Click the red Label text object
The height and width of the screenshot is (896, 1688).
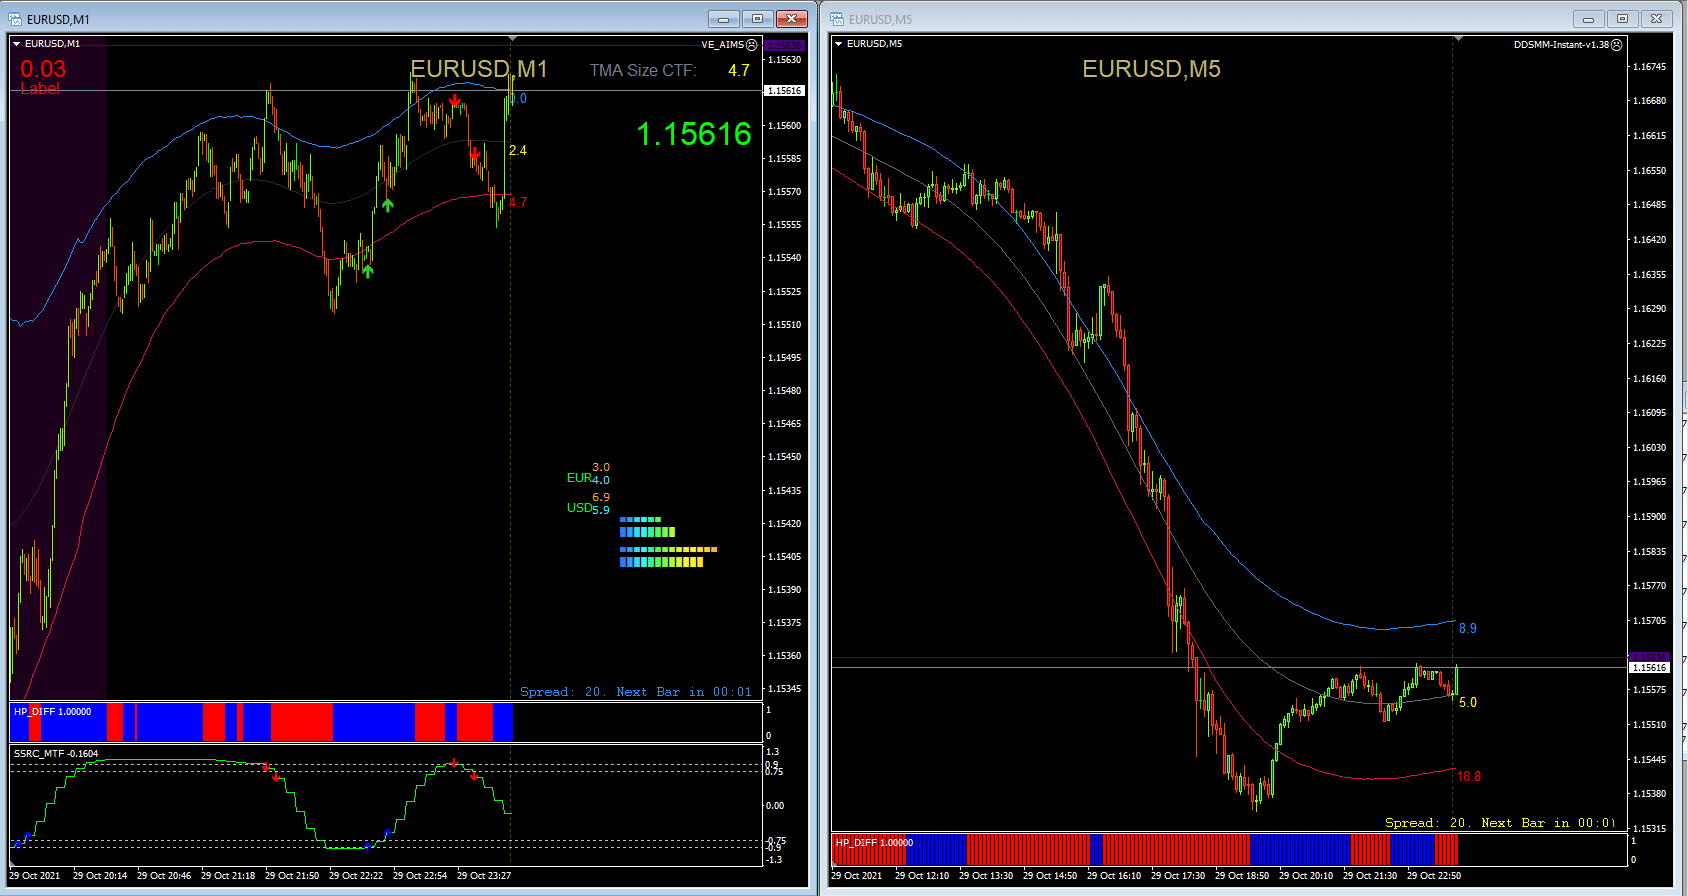point(40,89)
